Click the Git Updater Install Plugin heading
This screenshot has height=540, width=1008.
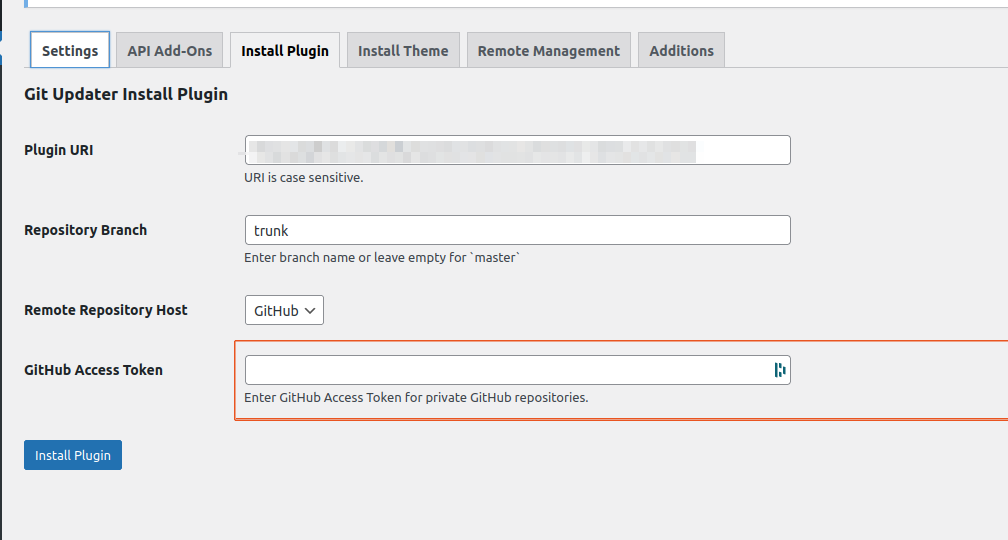pyautogui.click(x=126, y=95)
